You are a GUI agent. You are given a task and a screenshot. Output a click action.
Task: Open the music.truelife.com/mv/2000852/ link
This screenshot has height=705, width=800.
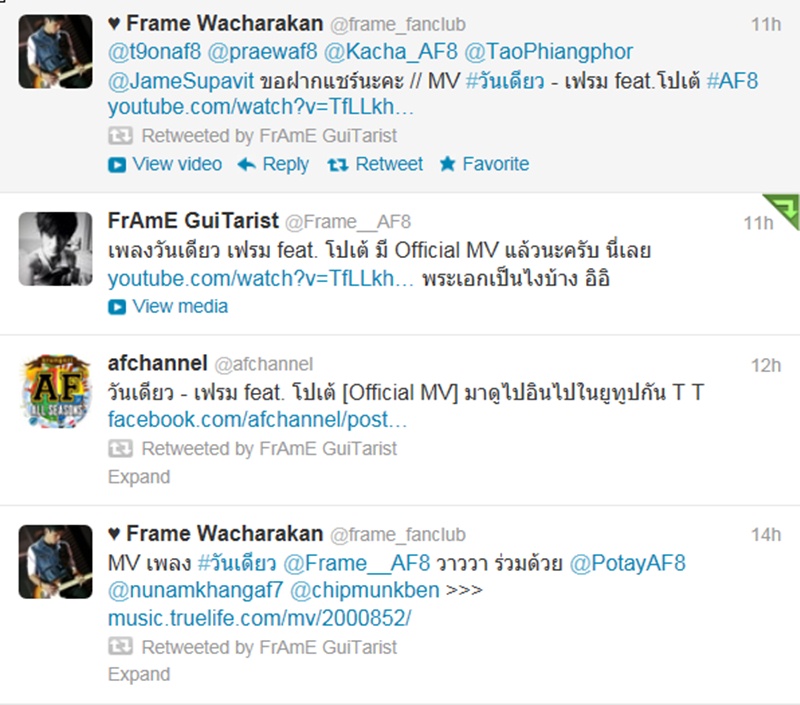point(260,618)
